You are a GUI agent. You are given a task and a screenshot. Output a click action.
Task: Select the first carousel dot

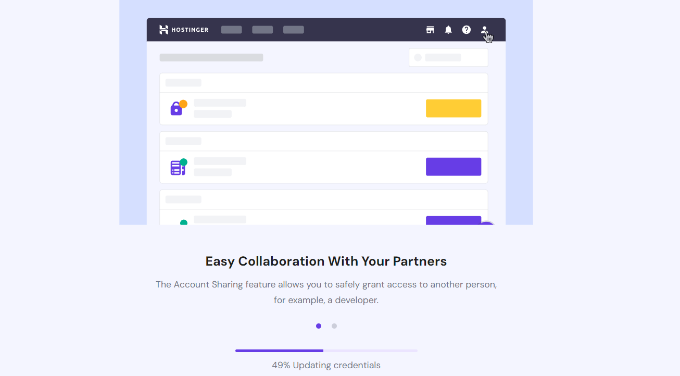coord(319,326)
